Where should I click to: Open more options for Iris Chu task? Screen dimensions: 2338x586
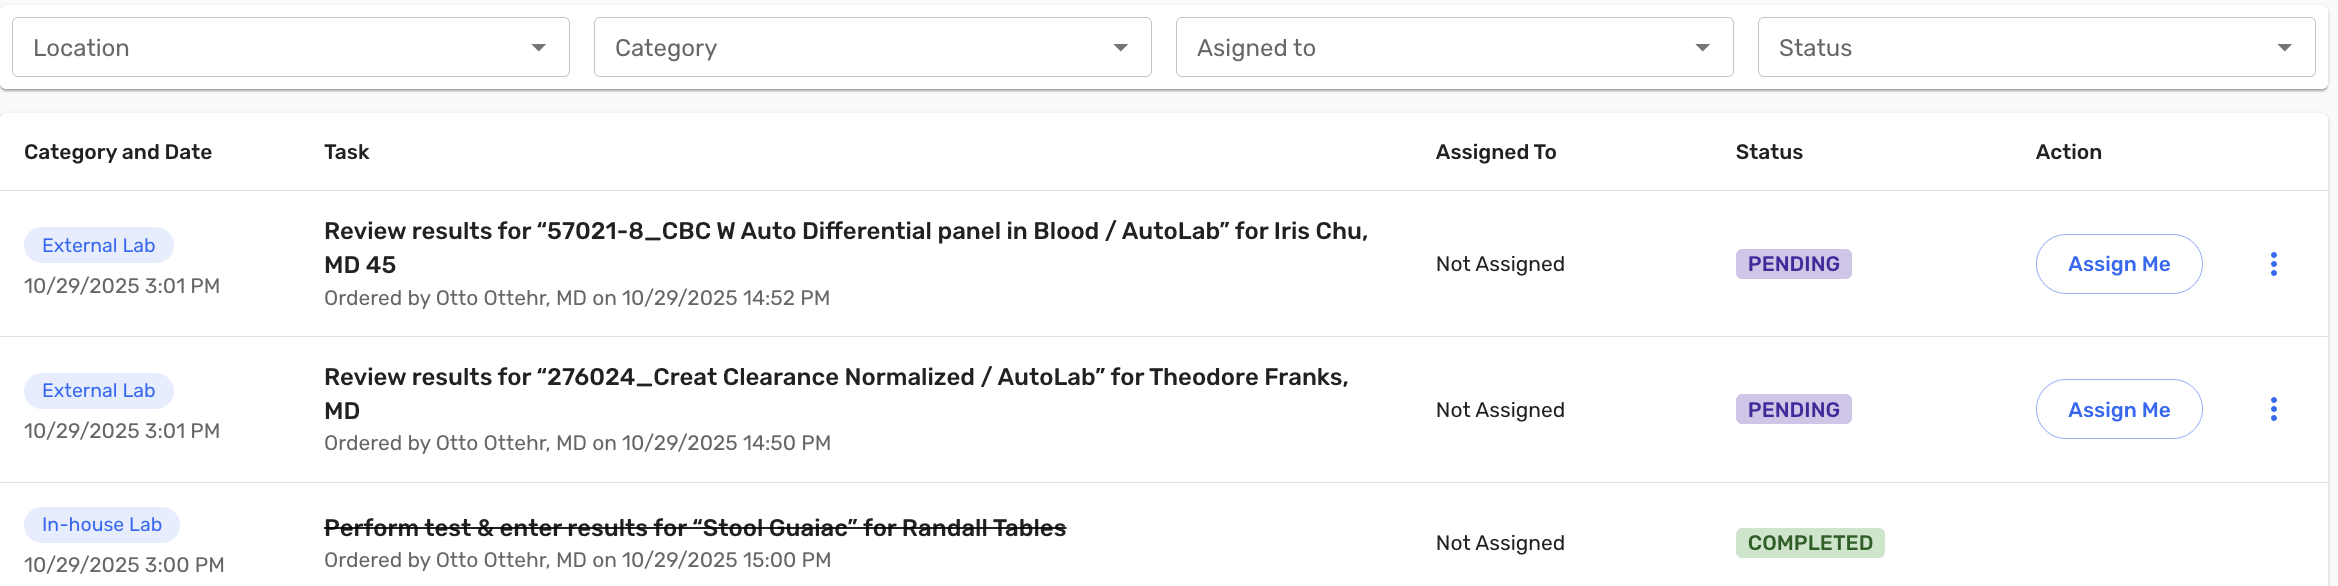pos(2273,264)
